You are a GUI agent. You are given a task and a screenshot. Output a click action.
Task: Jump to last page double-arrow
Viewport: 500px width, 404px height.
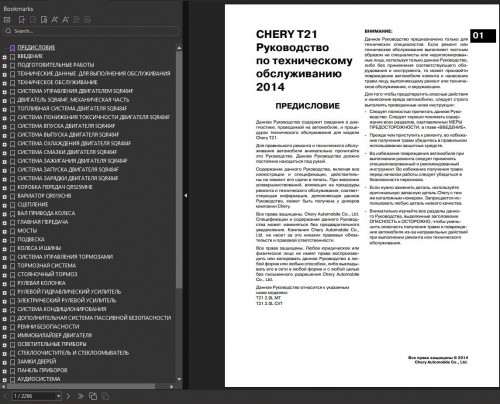click(80, 396)
